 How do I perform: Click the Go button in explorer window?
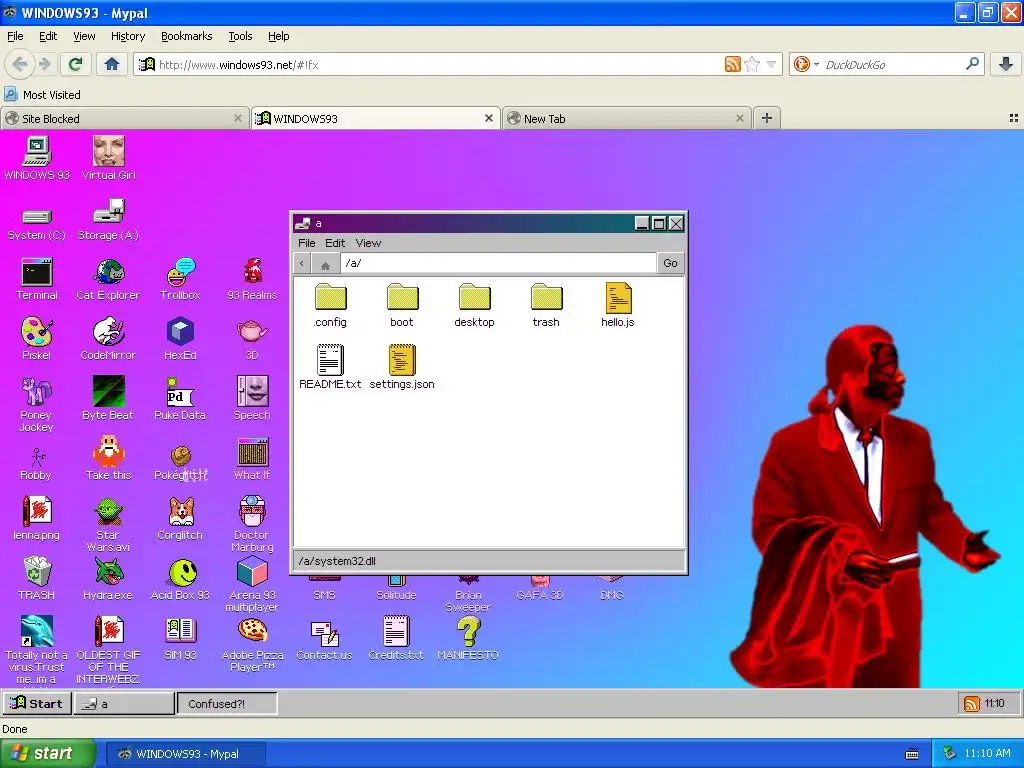coord(670,263)
